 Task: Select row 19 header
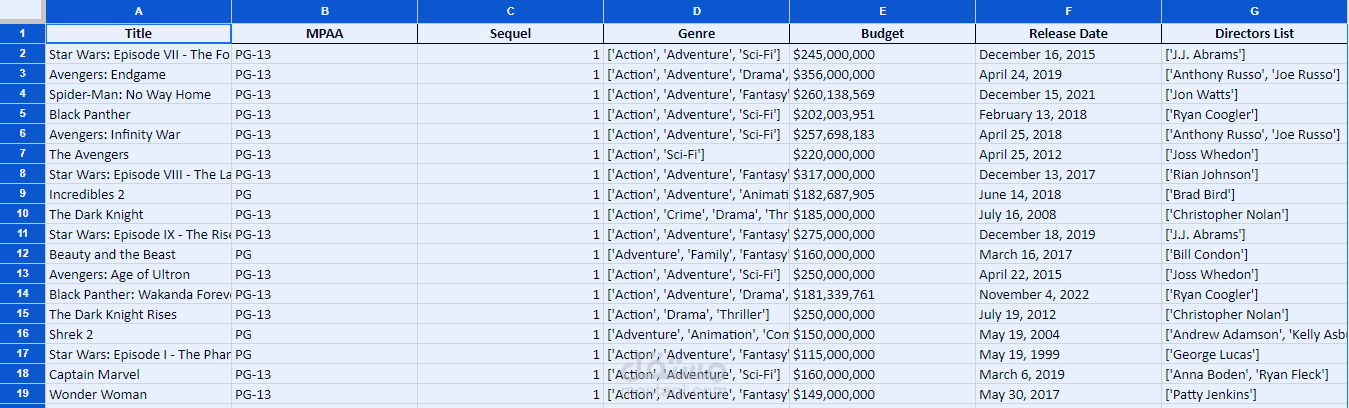pos(22,394)
